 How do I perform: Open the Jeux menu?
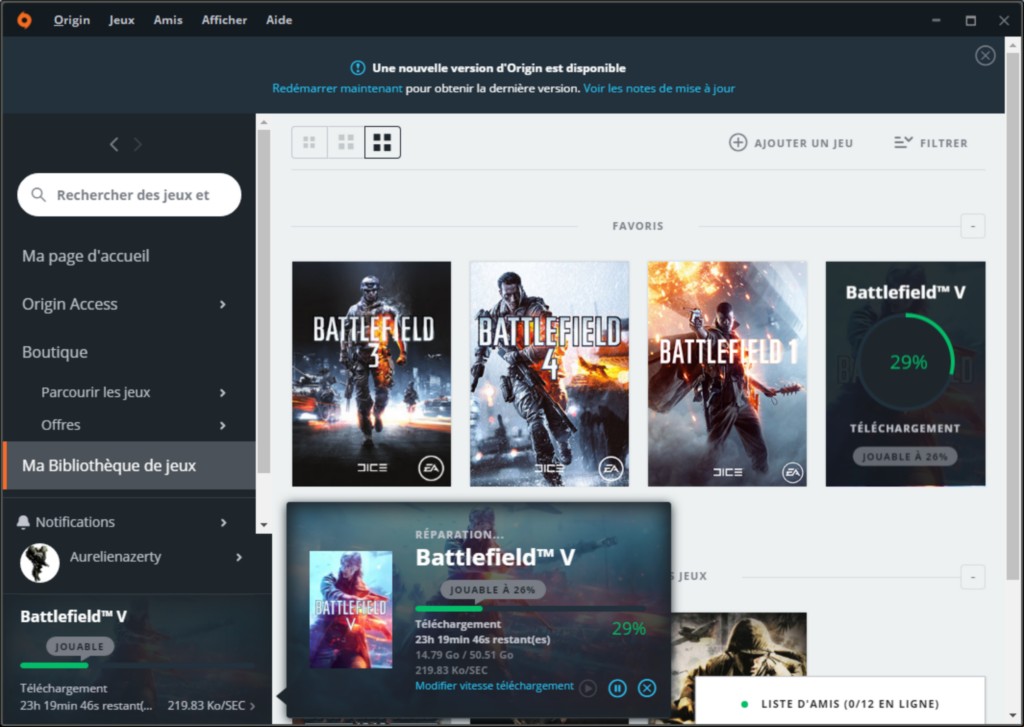point(121,20)
